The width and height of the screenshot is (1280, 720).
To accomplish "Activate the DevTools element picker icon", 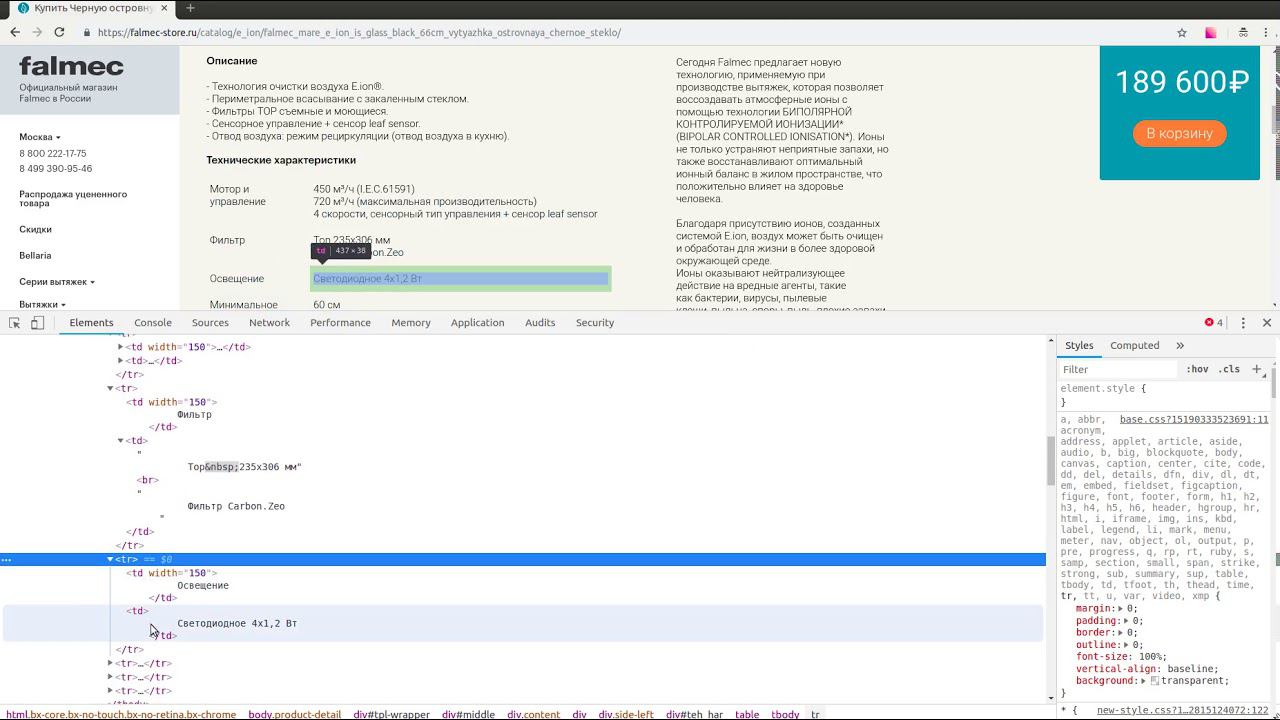I will (x=15, y=323).
